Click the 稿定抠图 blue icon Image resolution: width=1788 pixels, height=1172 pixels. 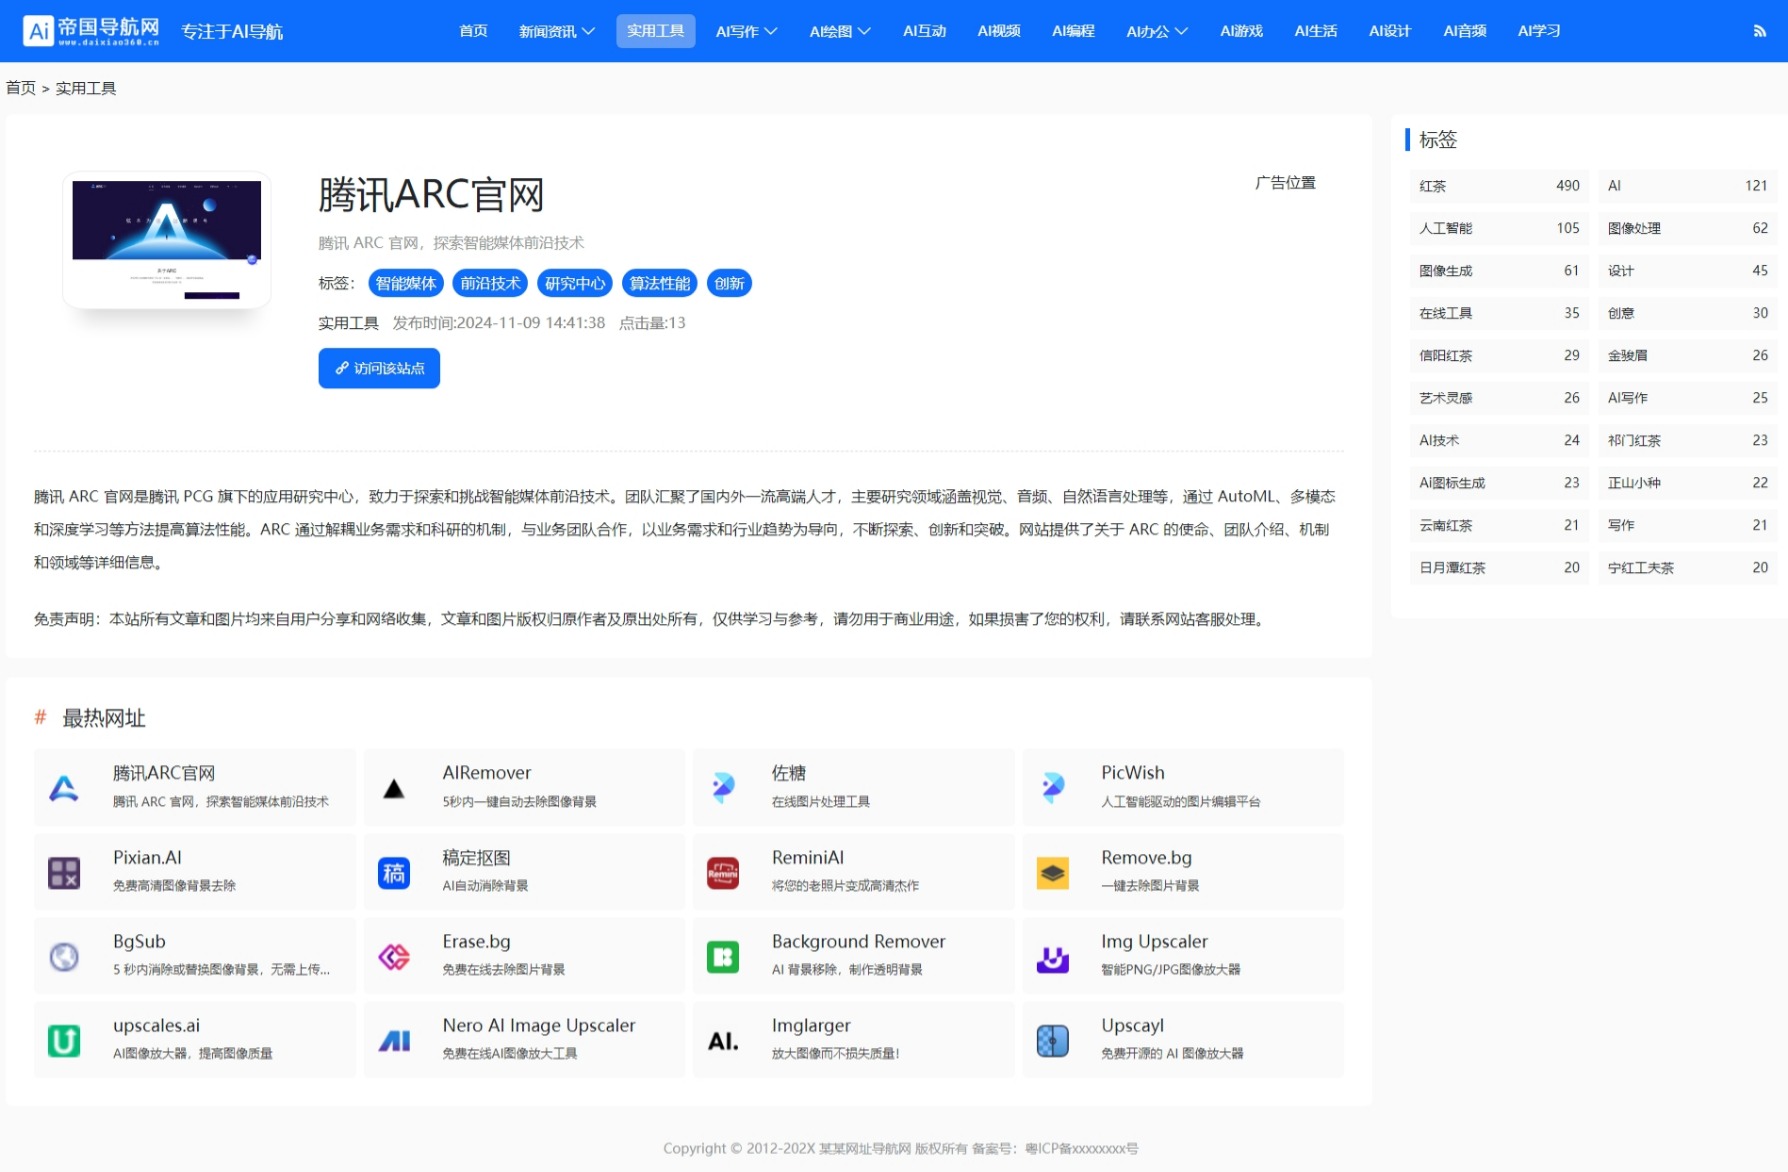[x=394, y=873]
